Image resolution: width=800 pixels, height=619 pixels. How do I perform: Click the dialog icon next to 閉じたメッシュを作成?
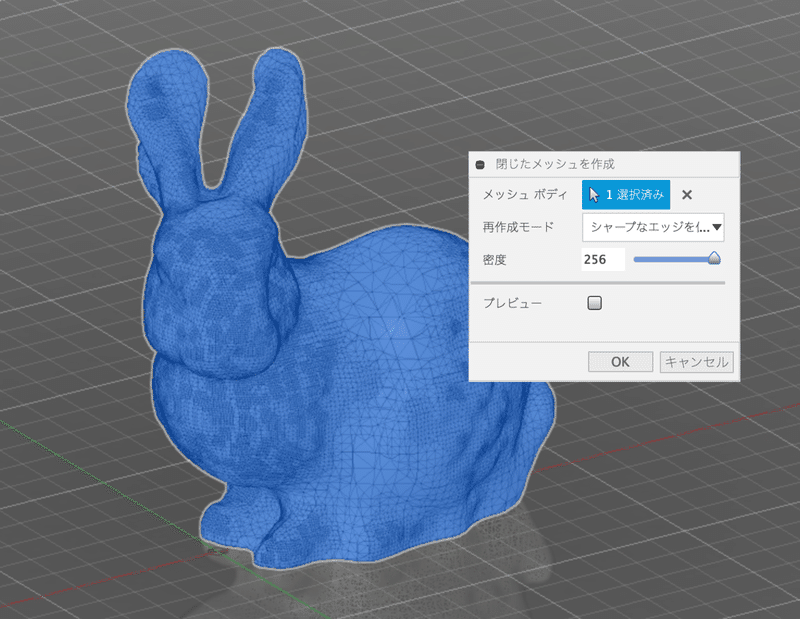click(480, 164)
